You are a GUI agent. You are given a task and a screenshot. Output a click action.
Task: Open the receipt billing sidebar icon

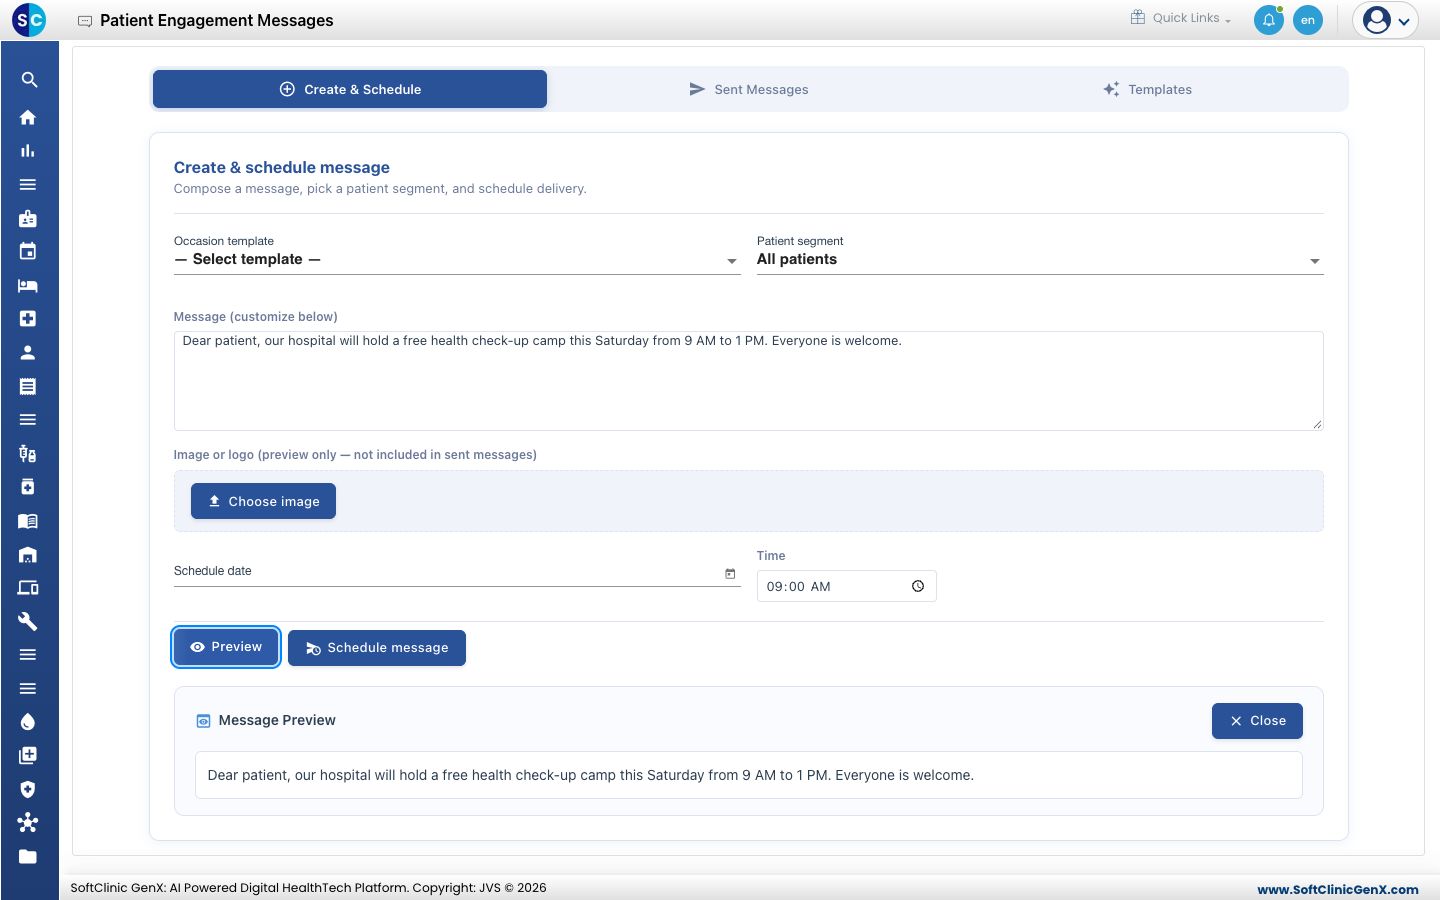coord(28,386)
